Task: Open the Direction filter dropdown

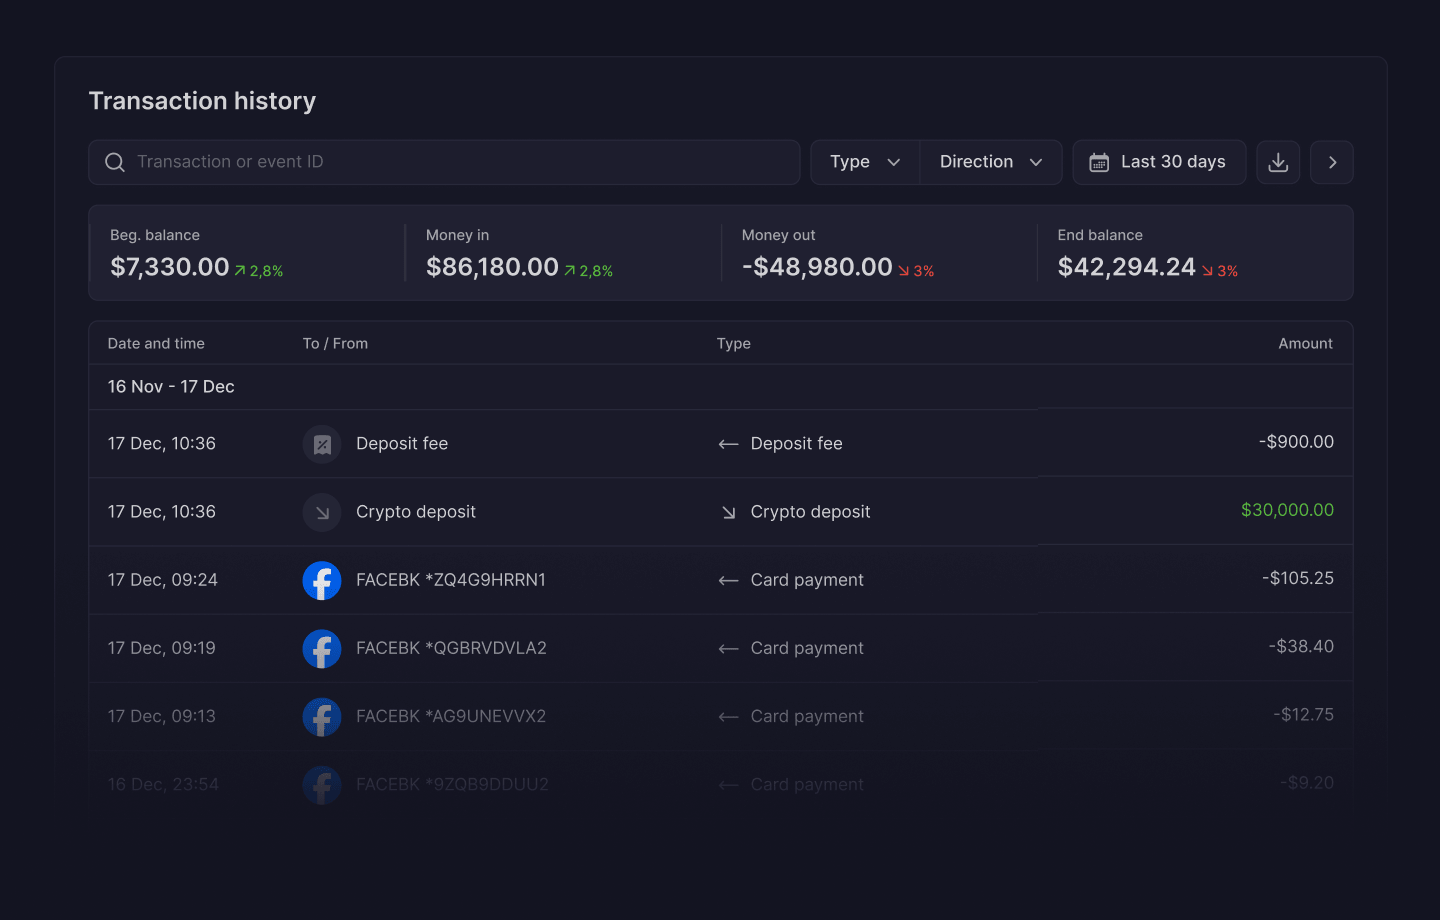Action: click(990, 162)
